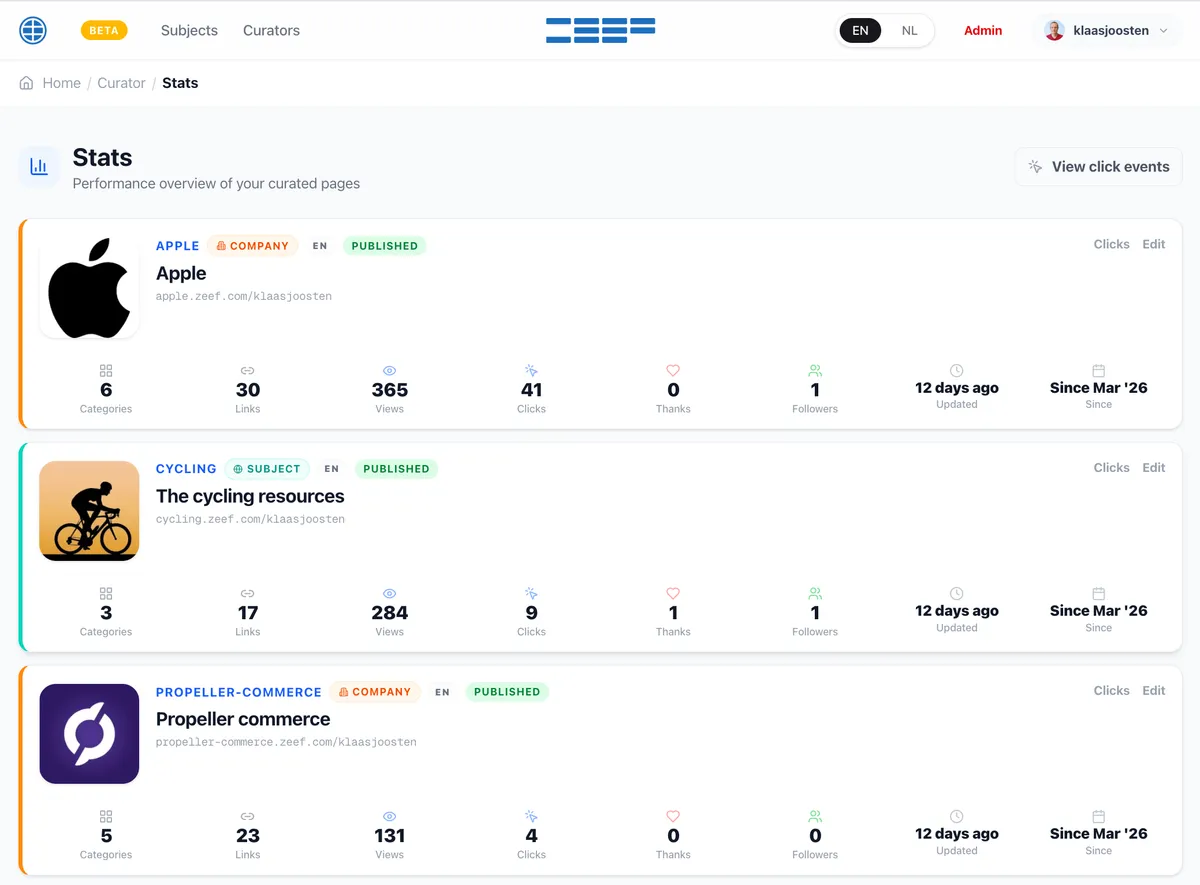Click the Updated clock icon on the cycling card
Viewport: 1200px width, 885px height.
(957, 593)
